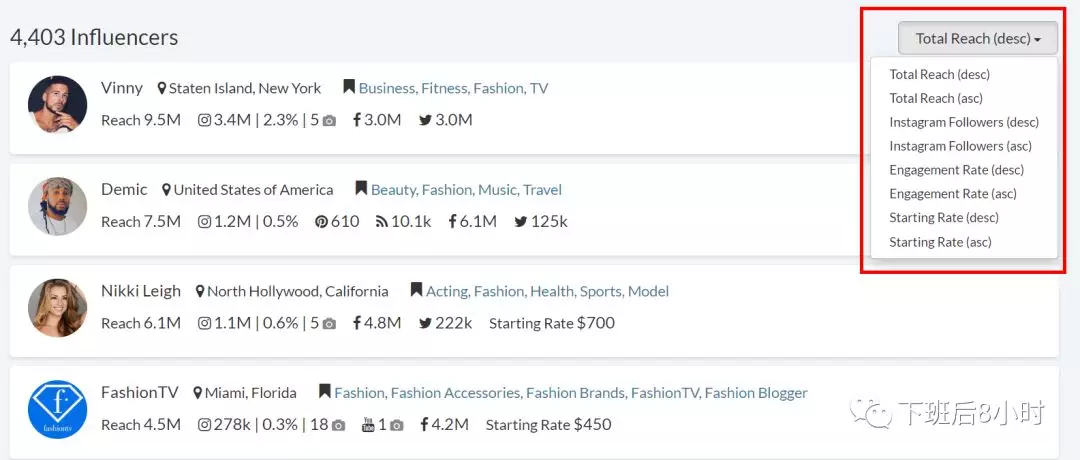The height and width of the screenshot is (460, 1080).
Task: Open Vinny's Business, Fitness, Fashion, TV categories link
Action: (x=453, y=88)
